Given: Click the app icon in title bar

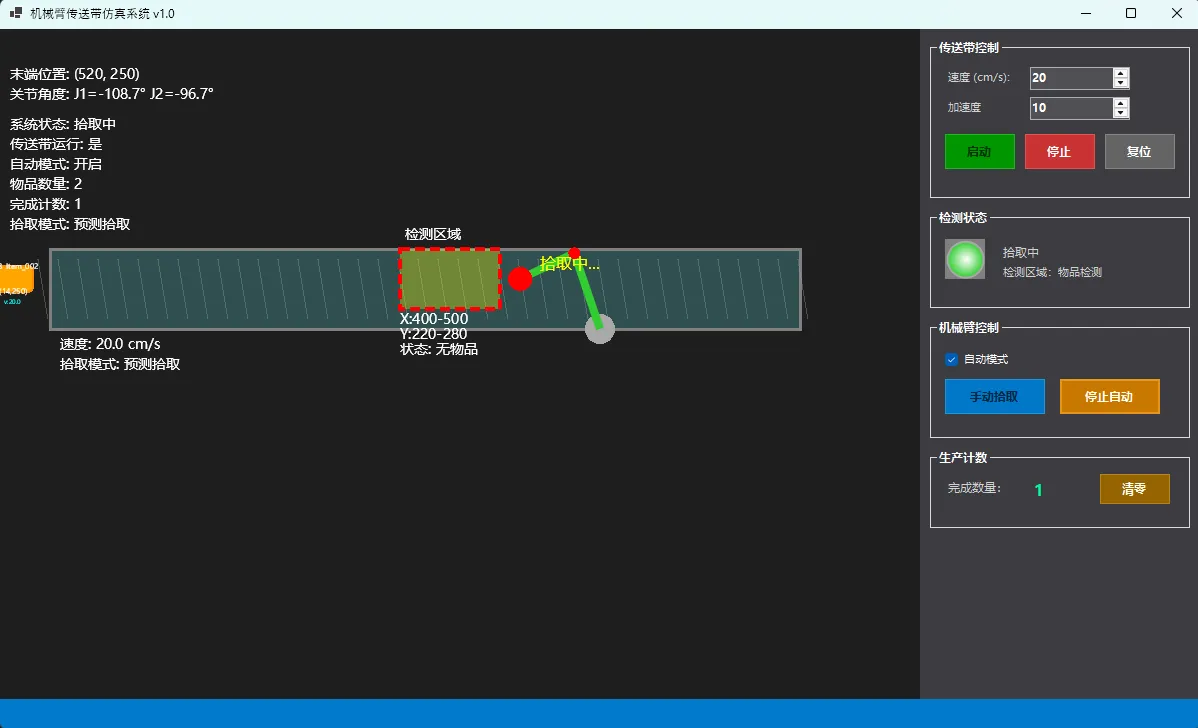Looking at the screenshot, I should pyautogui.click(x=16, y=13).
